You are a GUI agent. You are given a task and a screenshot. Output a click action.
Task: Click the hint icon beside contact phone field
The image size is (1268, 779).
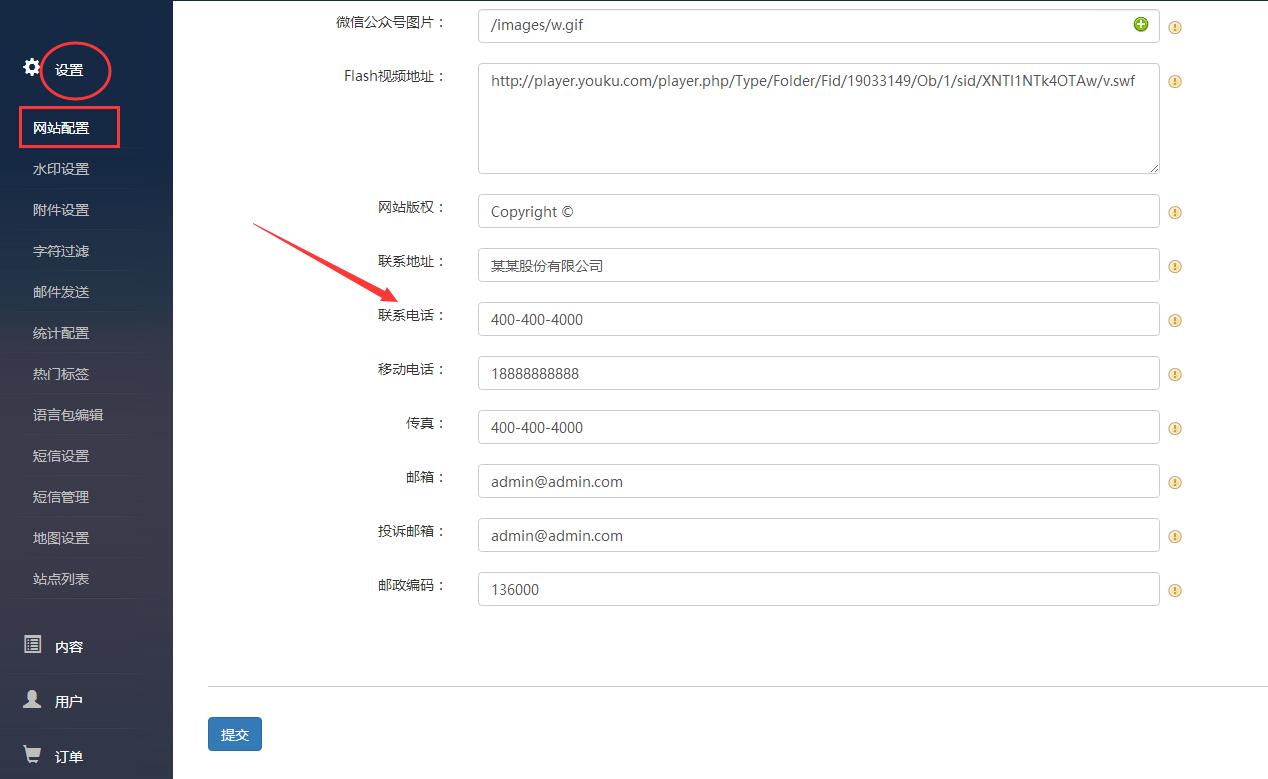tap(1175, 320)
